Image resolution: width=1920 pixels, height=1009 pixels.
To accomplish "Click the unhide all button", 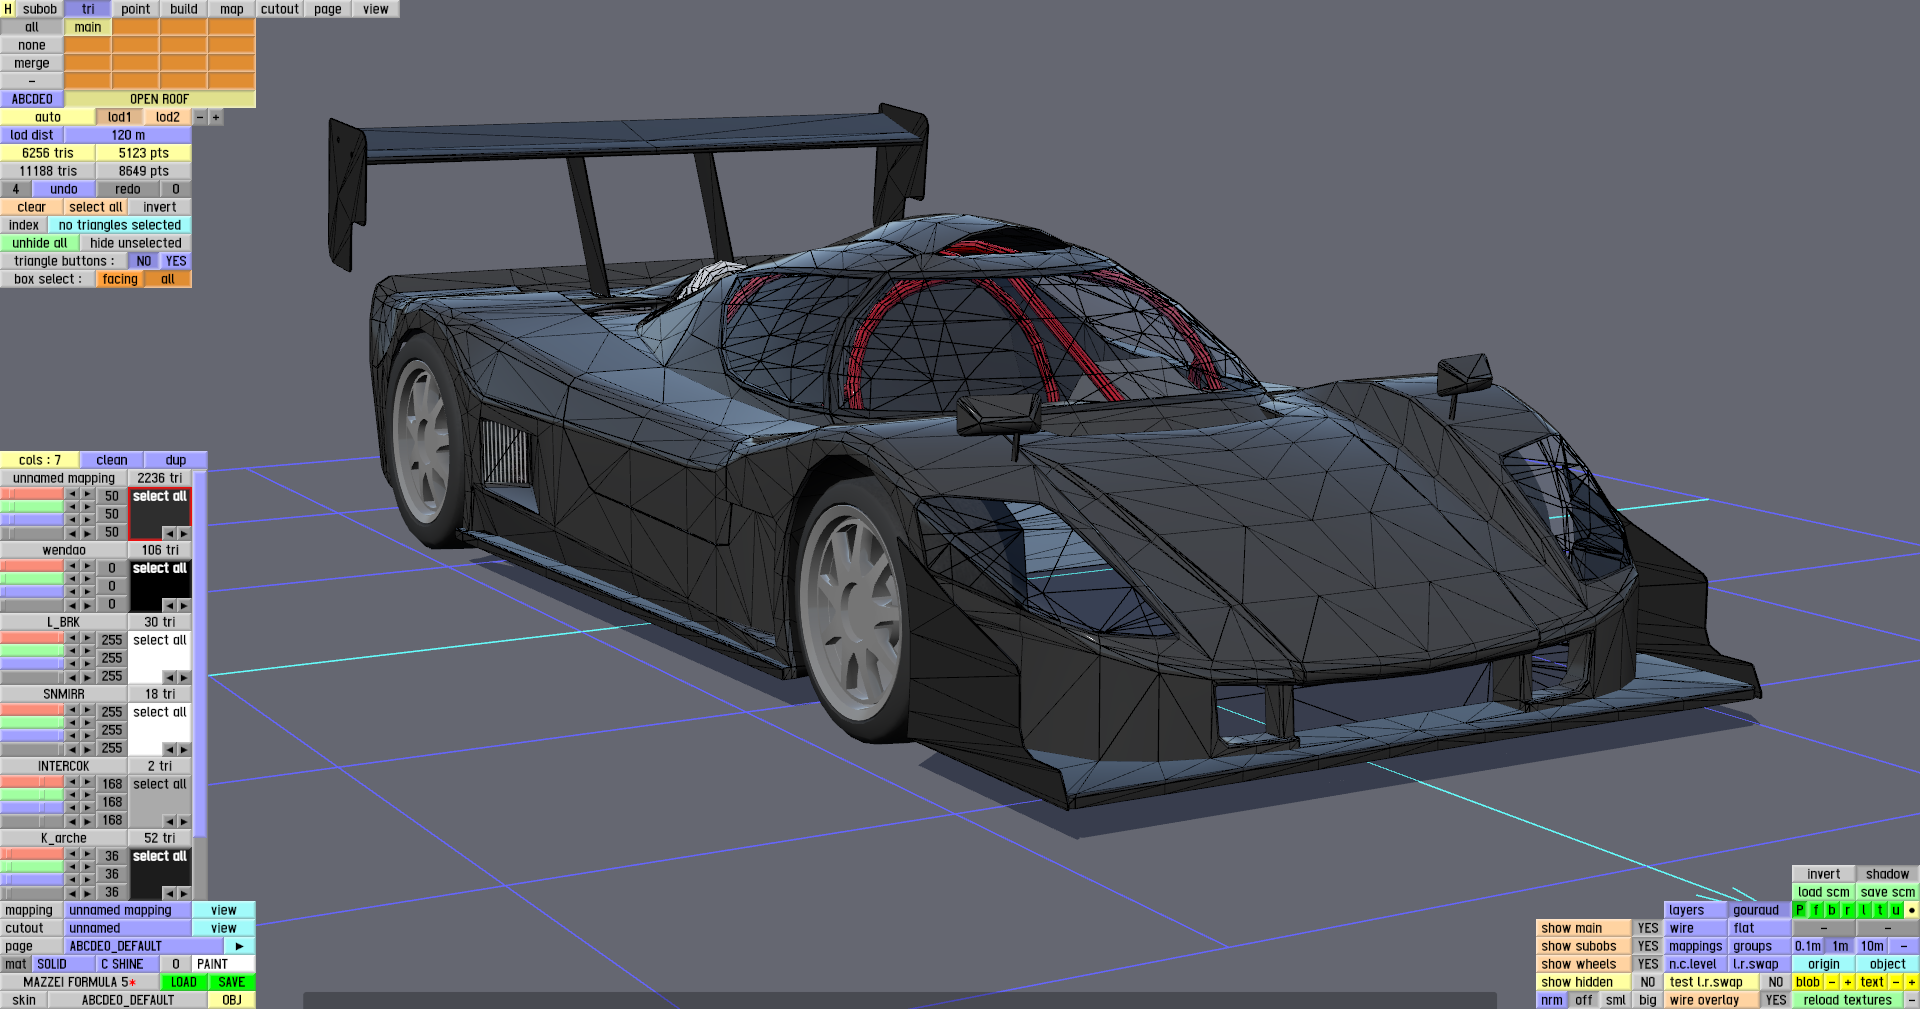I will 40,243.
